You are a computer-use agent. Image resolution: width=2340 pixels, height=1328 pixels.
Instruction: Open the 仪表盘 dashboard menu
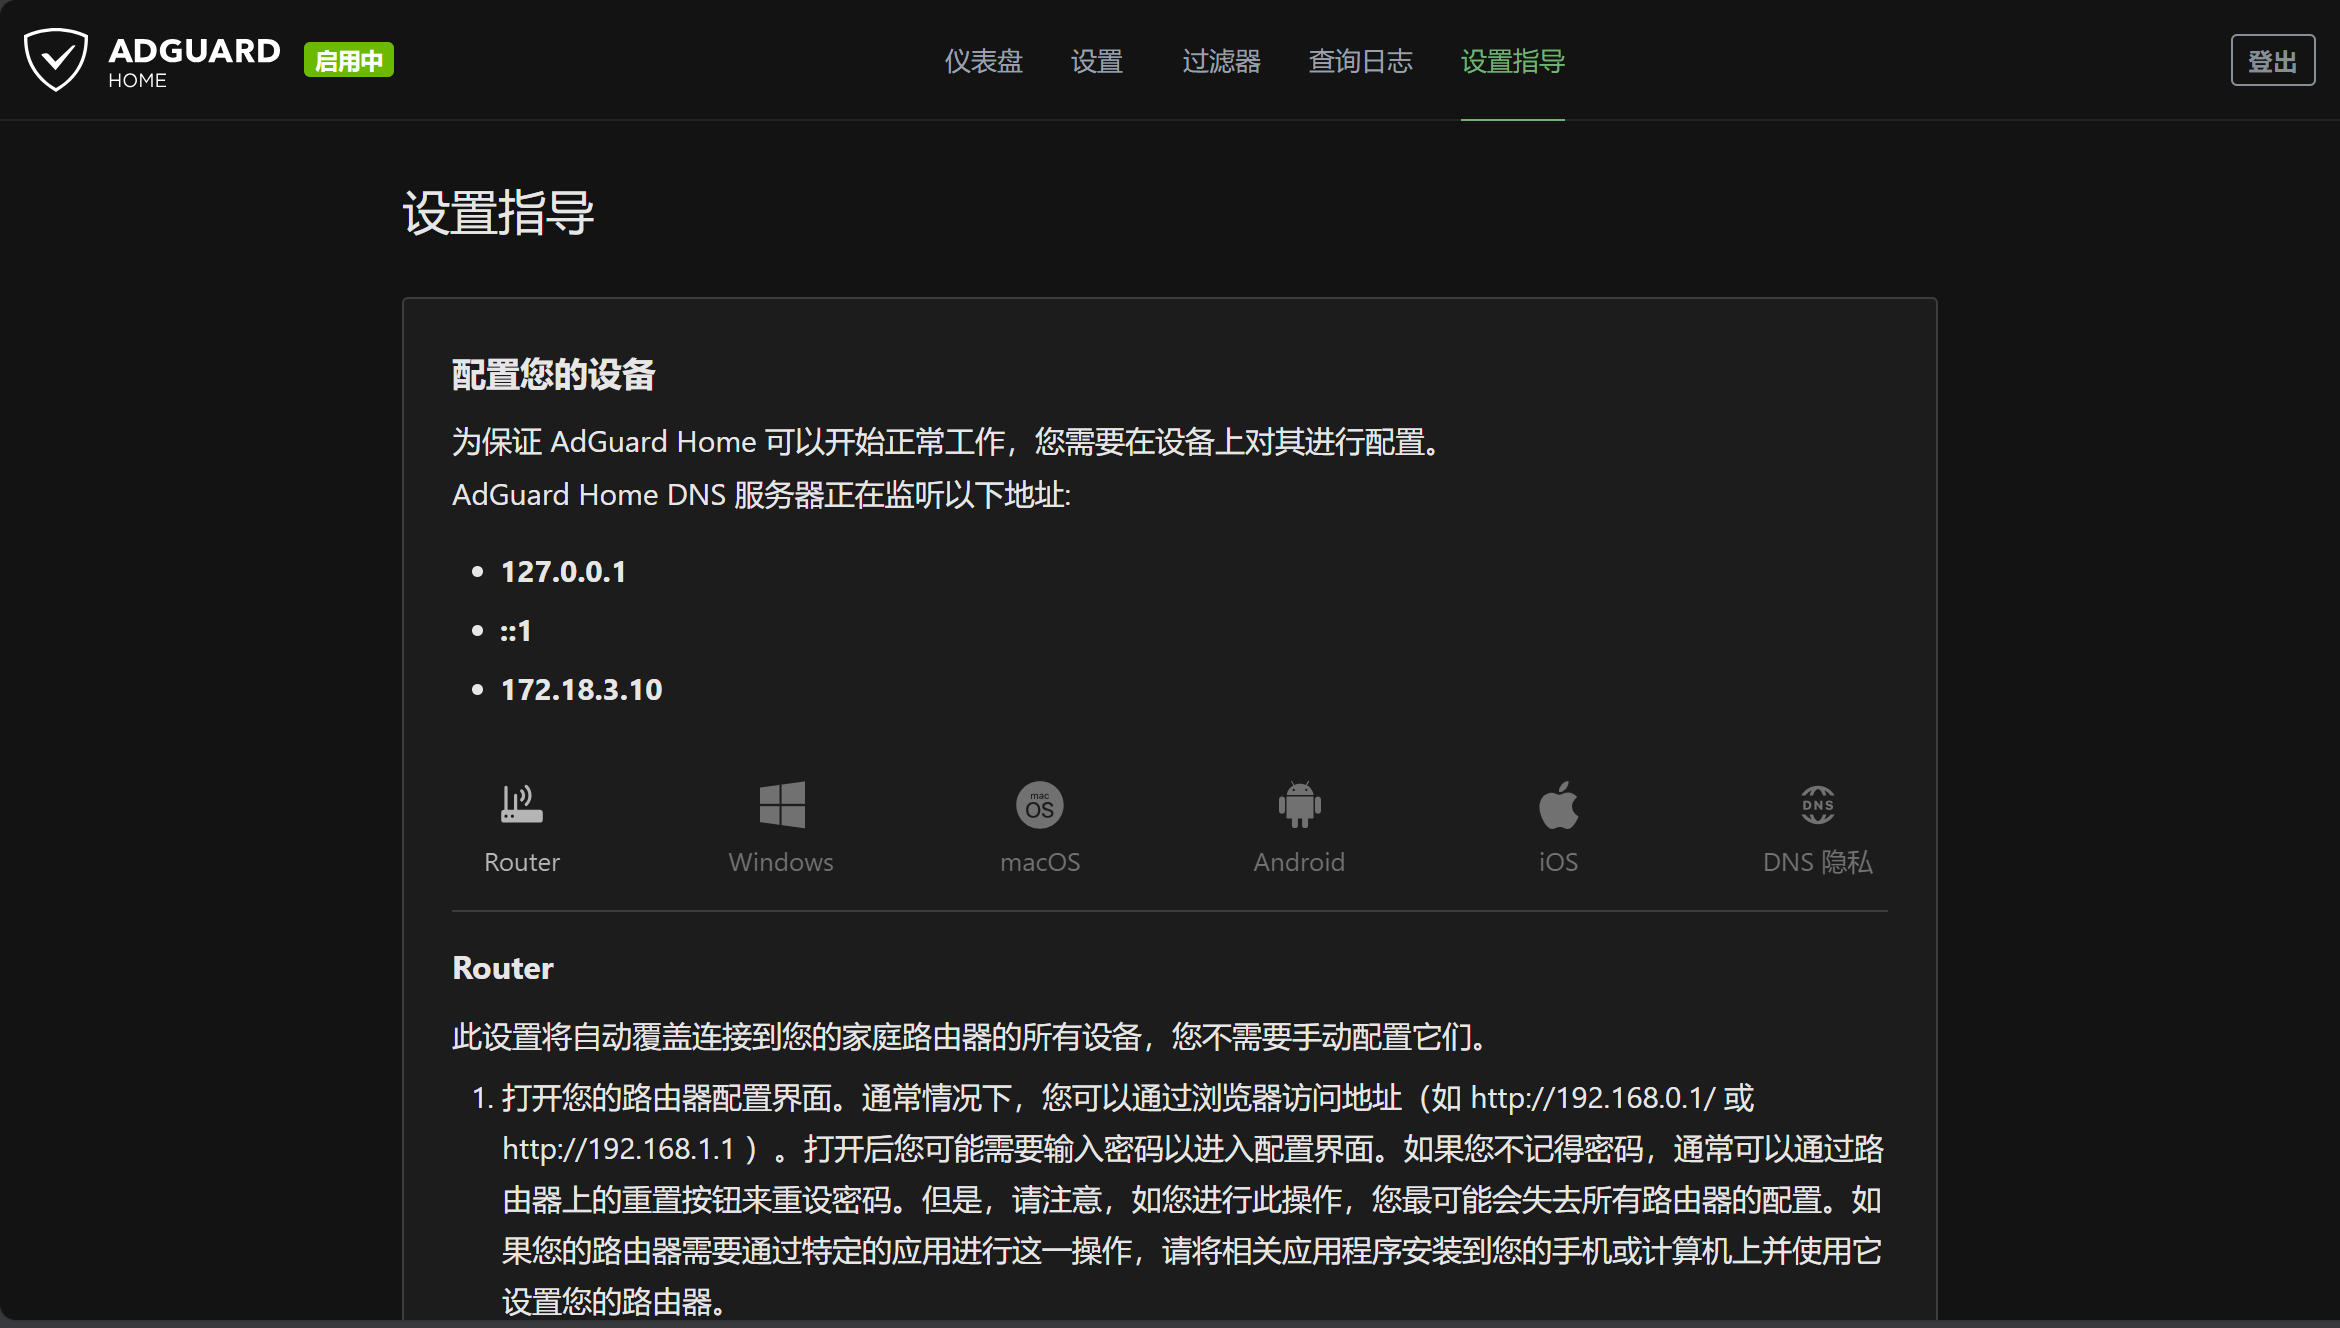[x=984, y=61]
